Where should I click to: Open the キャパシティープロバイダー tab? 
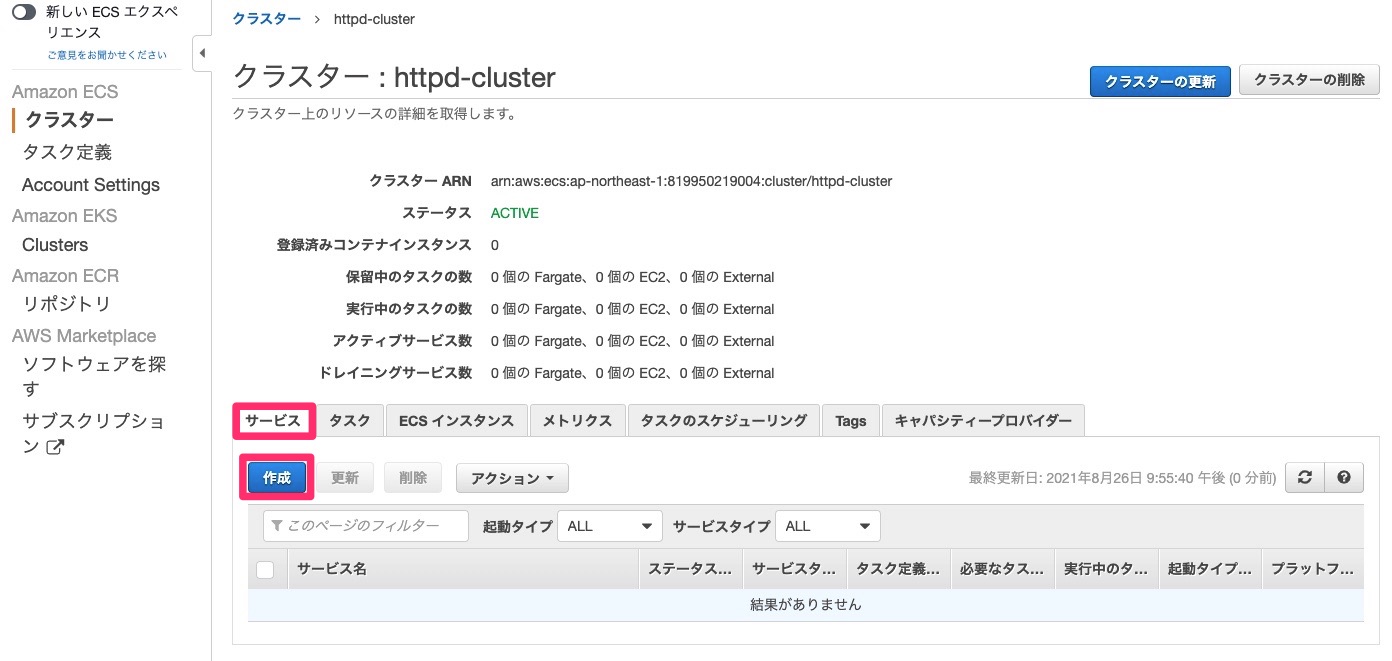pos(982,420)
